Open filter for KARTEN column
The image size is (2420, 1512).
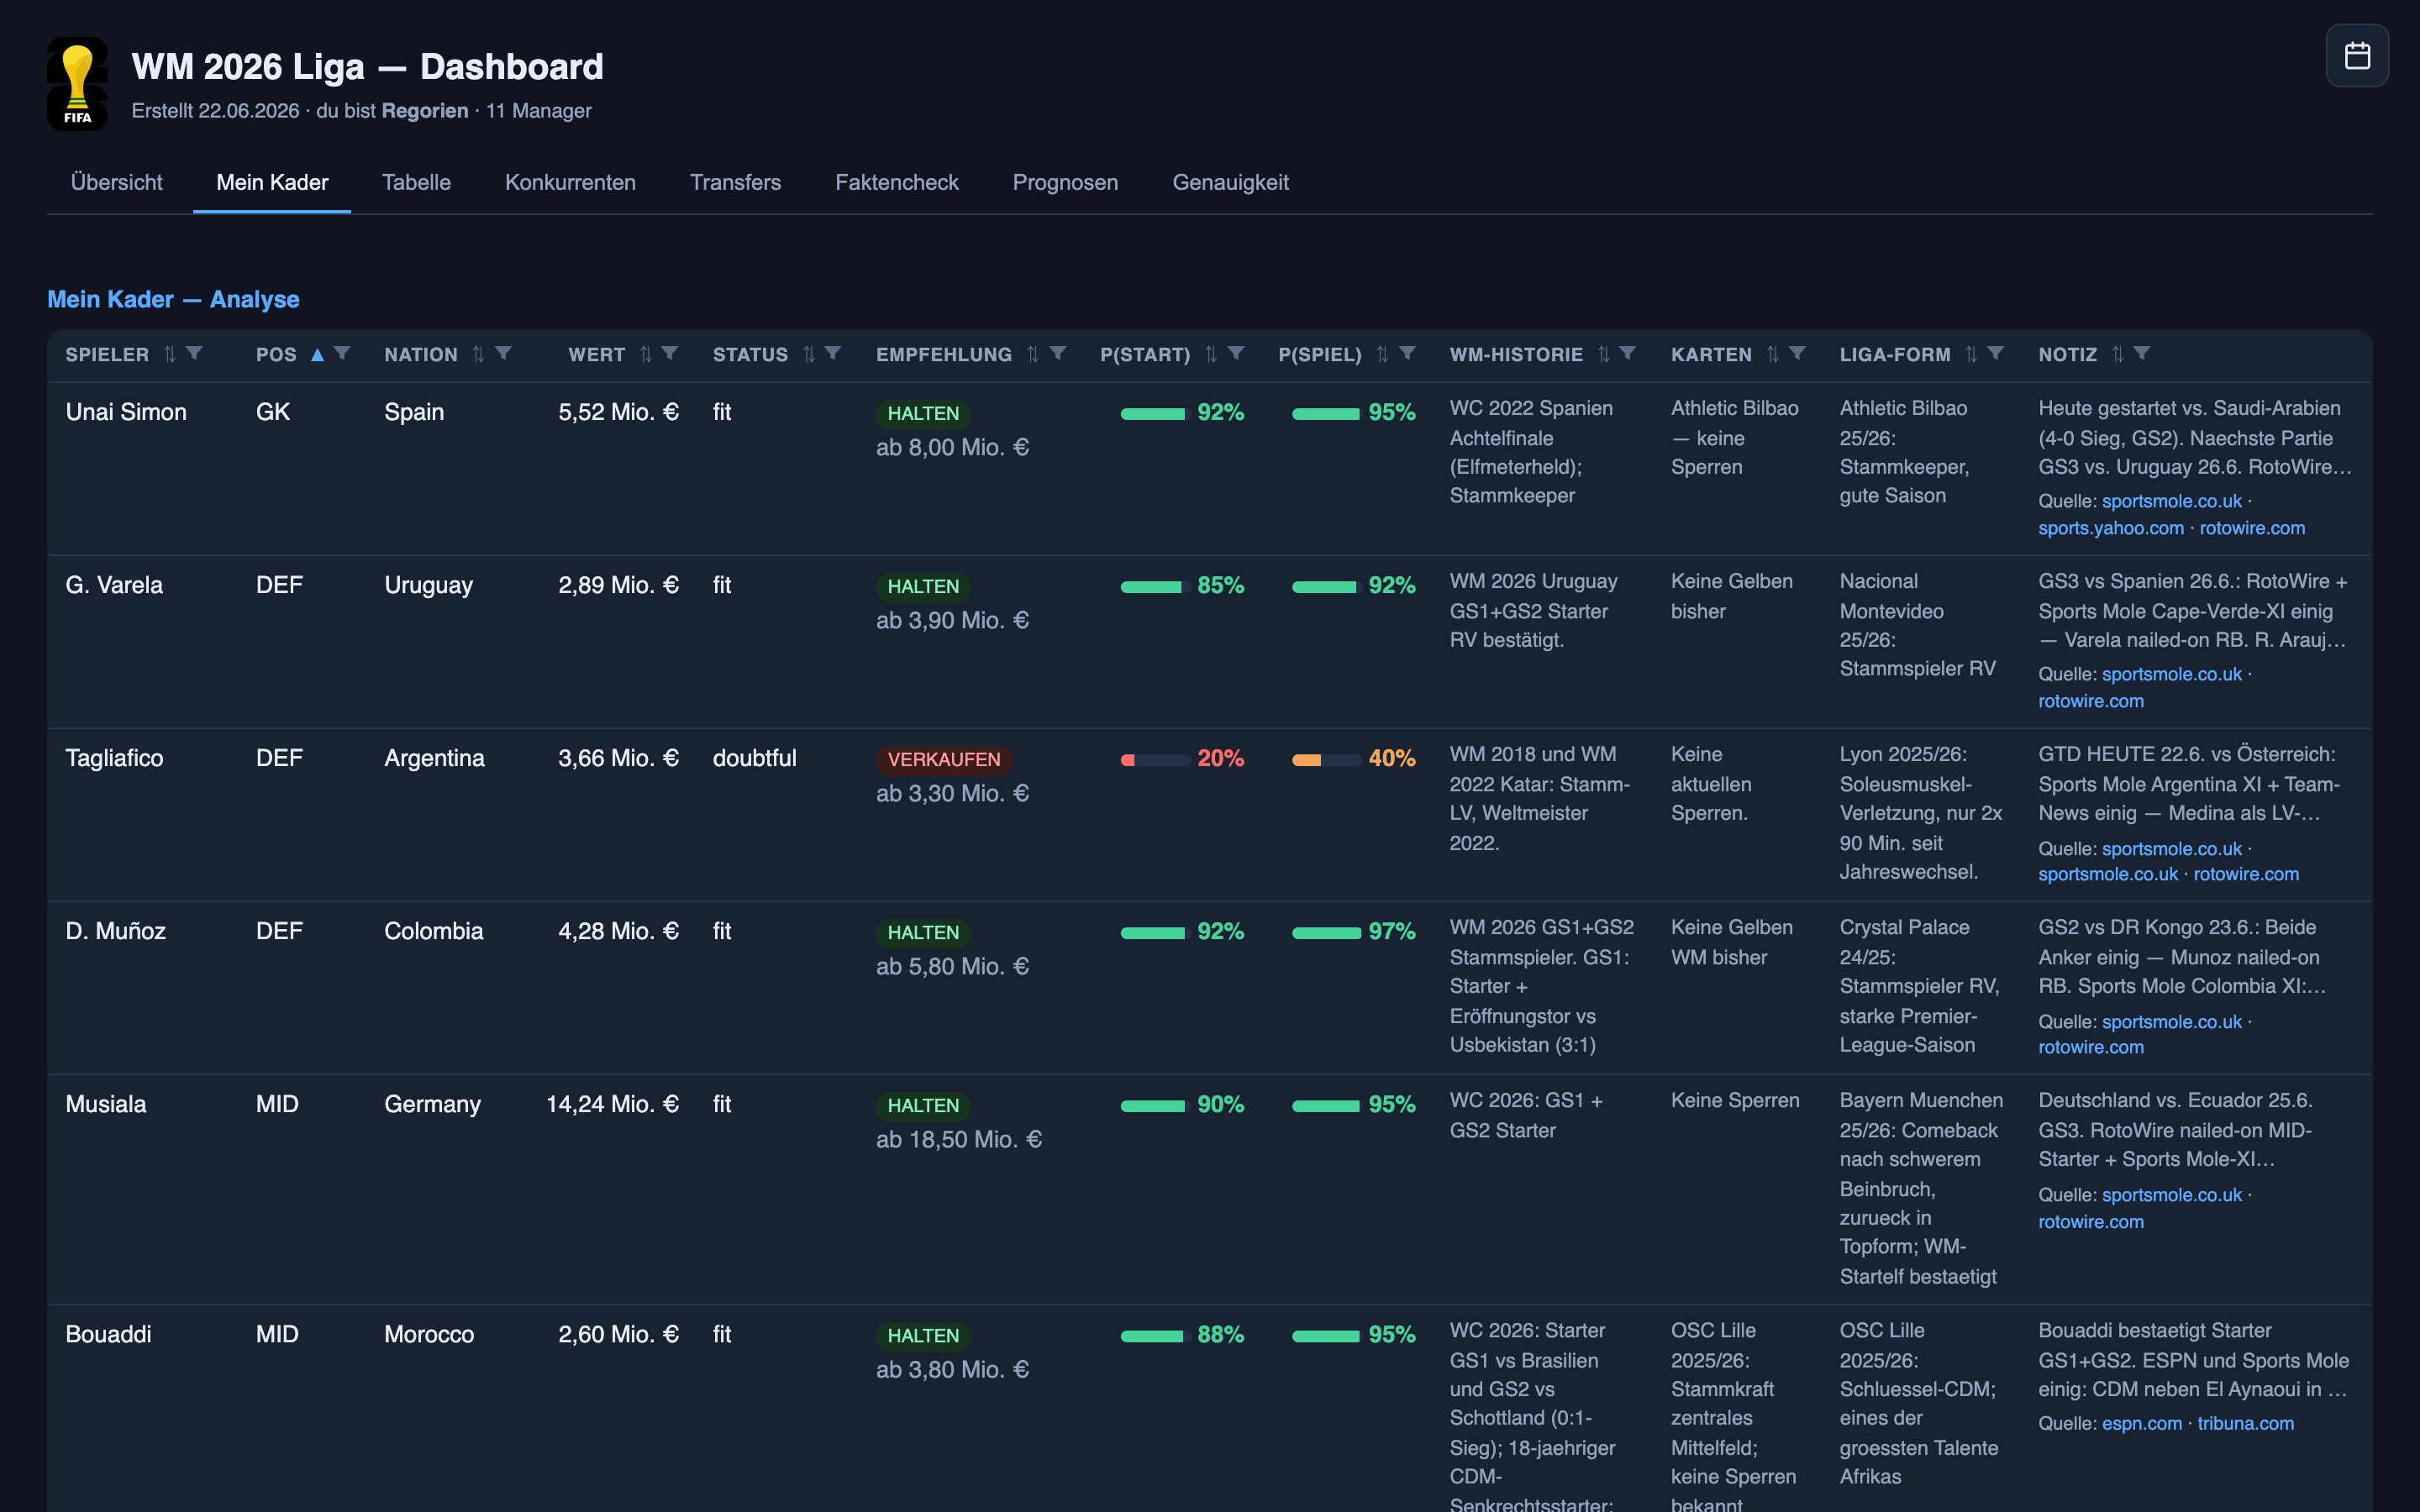tap(1797, 353)
